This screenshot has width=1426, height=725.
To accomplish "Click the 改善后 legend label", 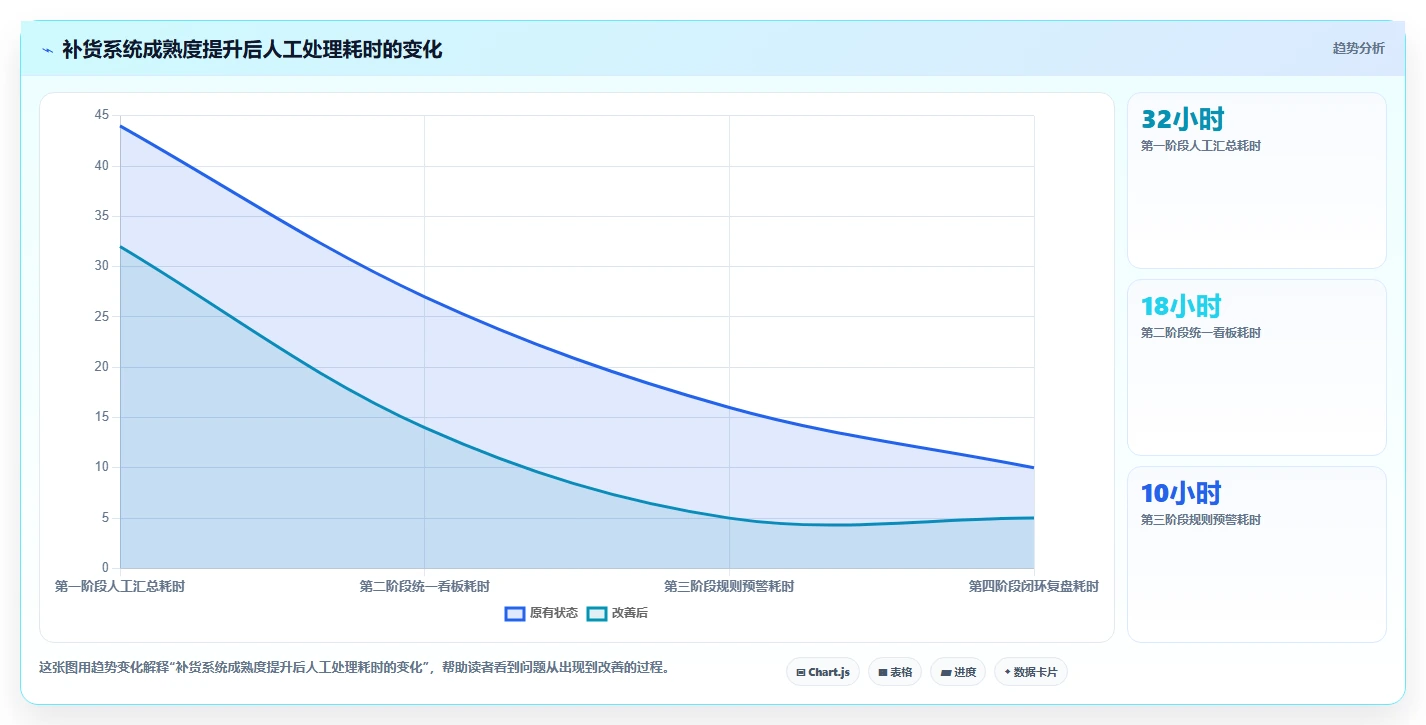I will pyautogui.click(x=630, y=613).
